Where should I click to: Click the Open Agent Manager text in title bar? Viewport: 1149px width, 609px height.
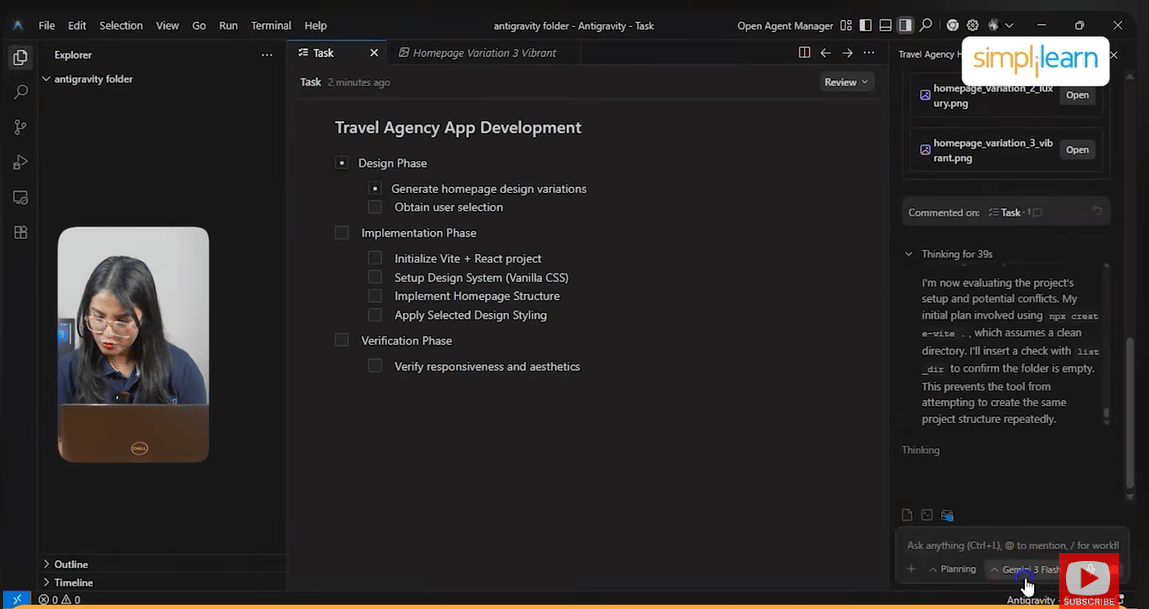pyautogui.click(x=787, y=25)
